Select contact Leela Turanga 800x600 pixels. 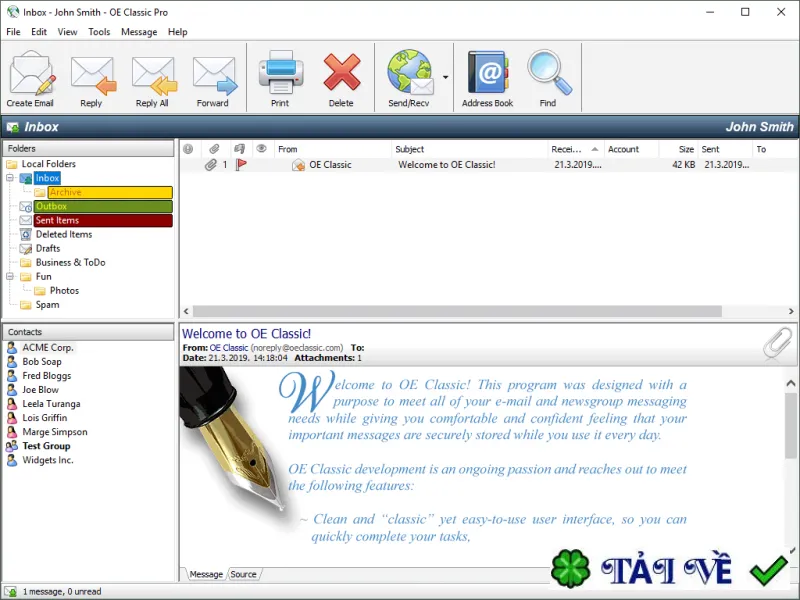[51, 404]
